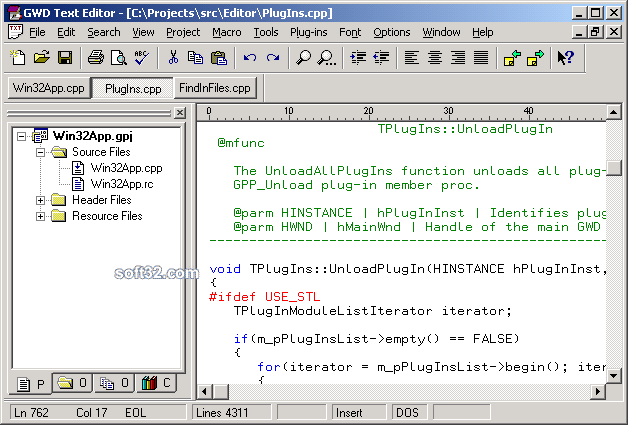Click the Find magnifier icon

(x=303, y=58)
